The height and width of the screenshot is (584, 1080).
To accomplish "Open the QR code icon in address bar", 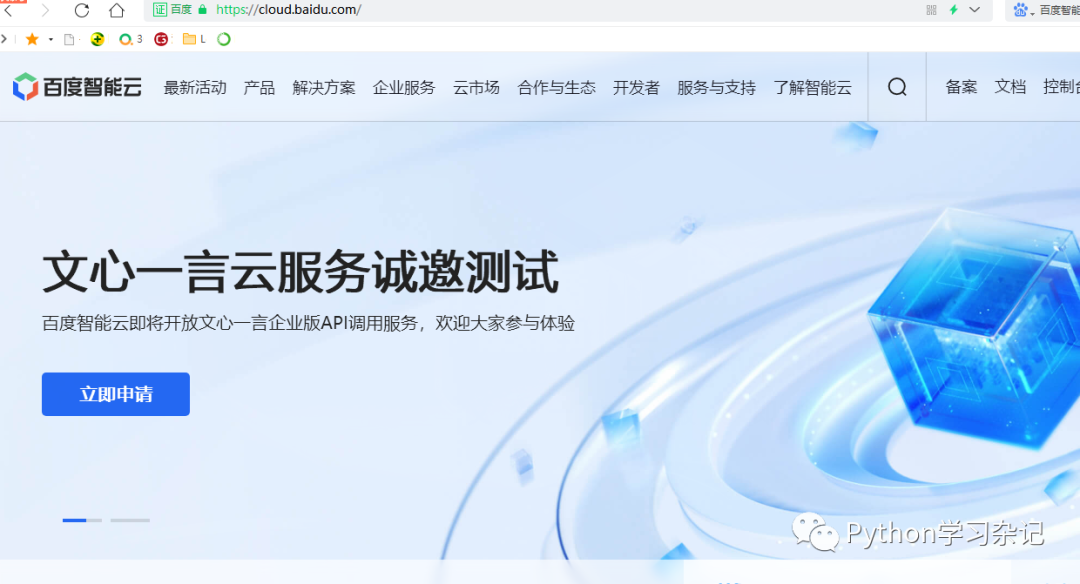I will [931, 10].
